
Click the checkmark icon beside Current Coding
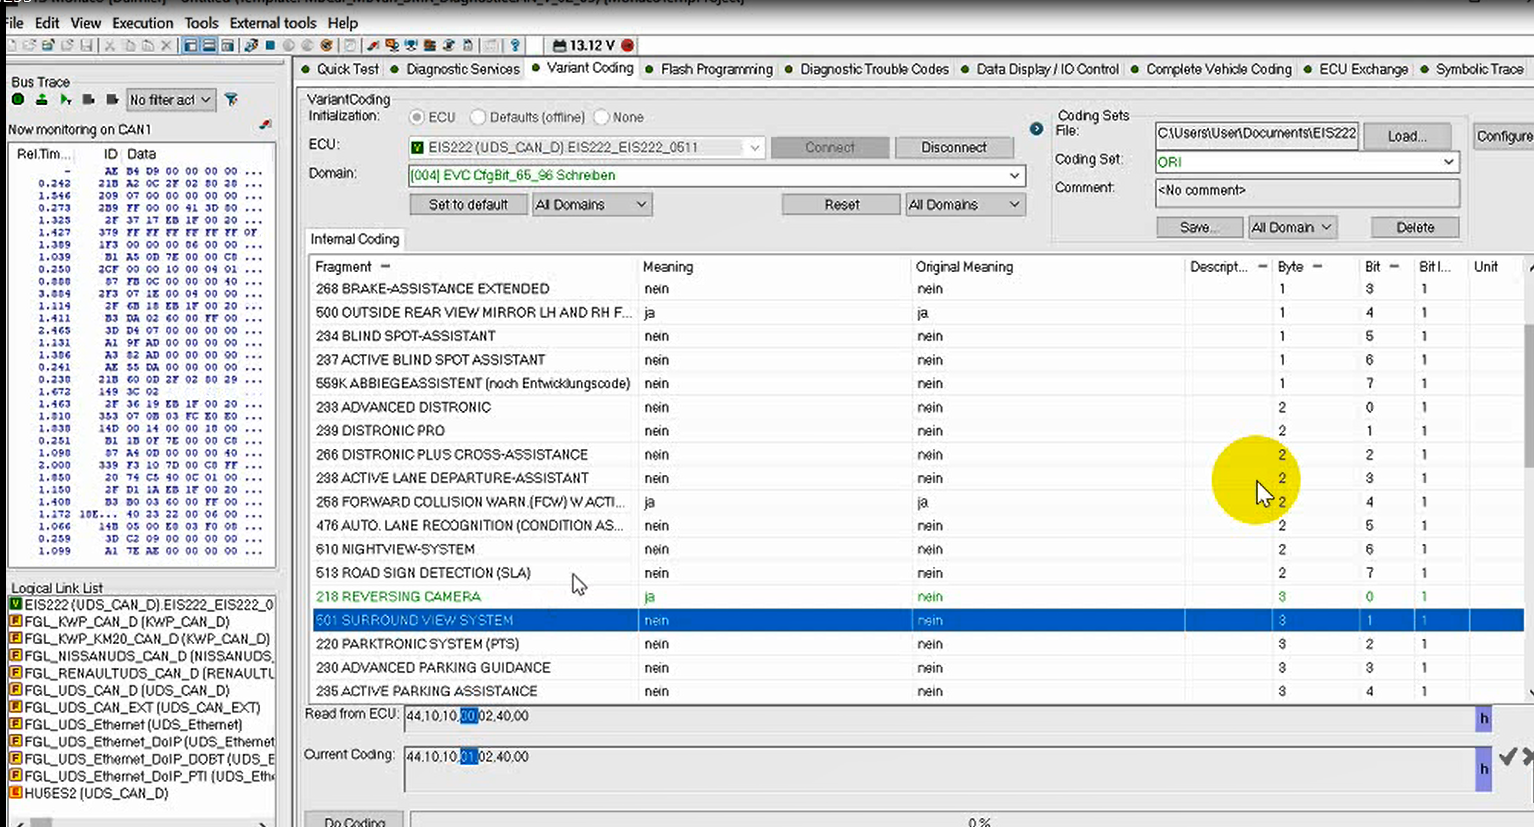pyautogui.click(x=1508, y=757)
